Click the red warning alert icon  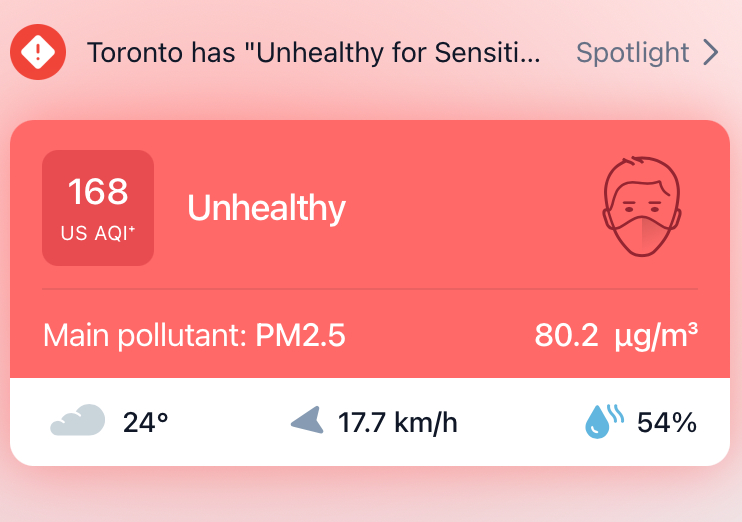[x=38, y=51]
